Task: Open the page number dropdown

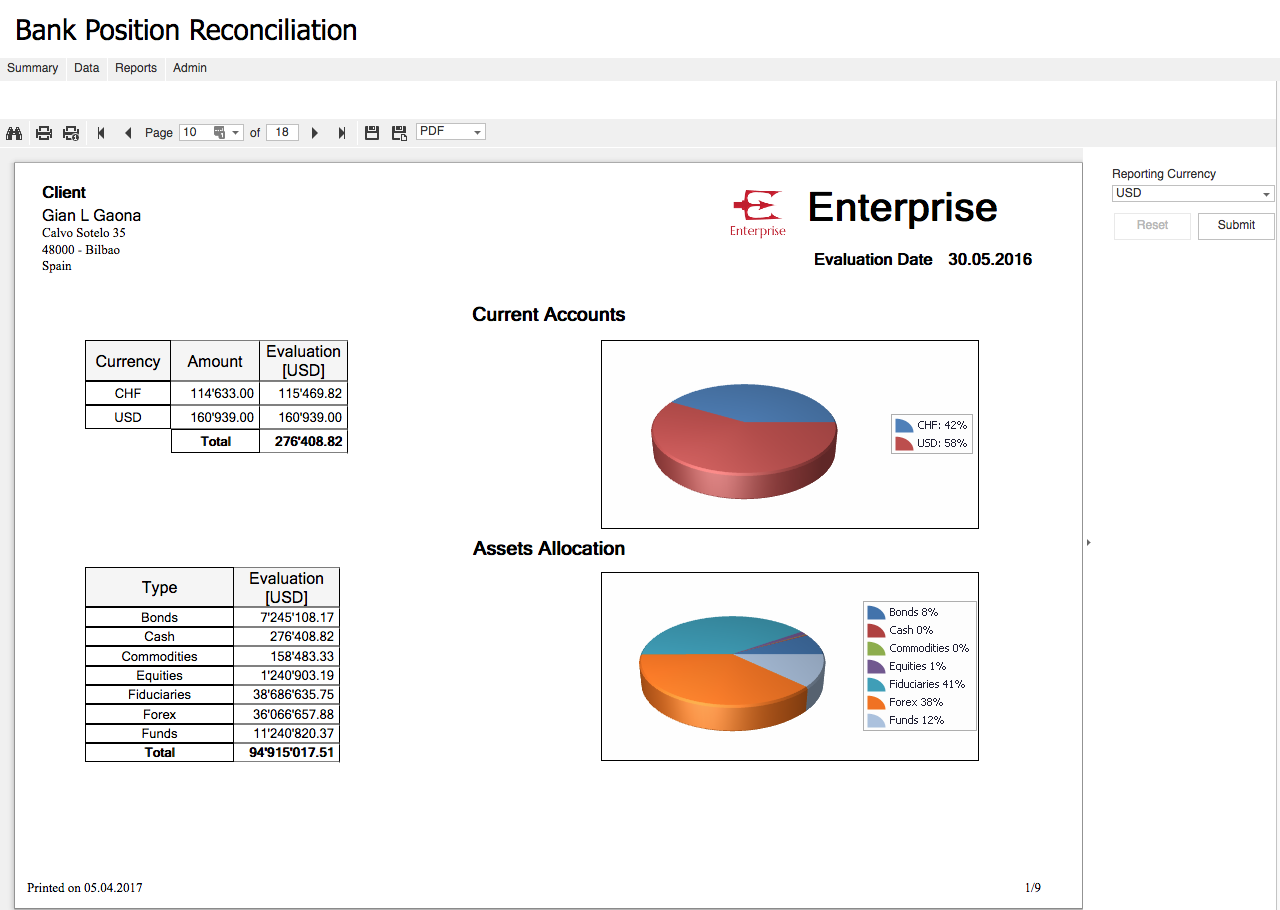Action: coord(236,133)
